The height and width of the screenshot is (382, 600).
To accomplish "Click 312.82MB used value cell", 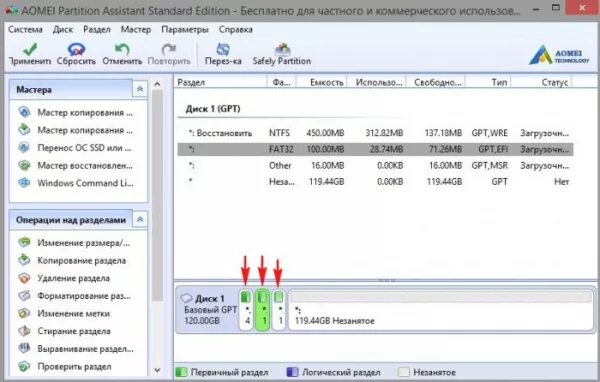I will (384, 133).
